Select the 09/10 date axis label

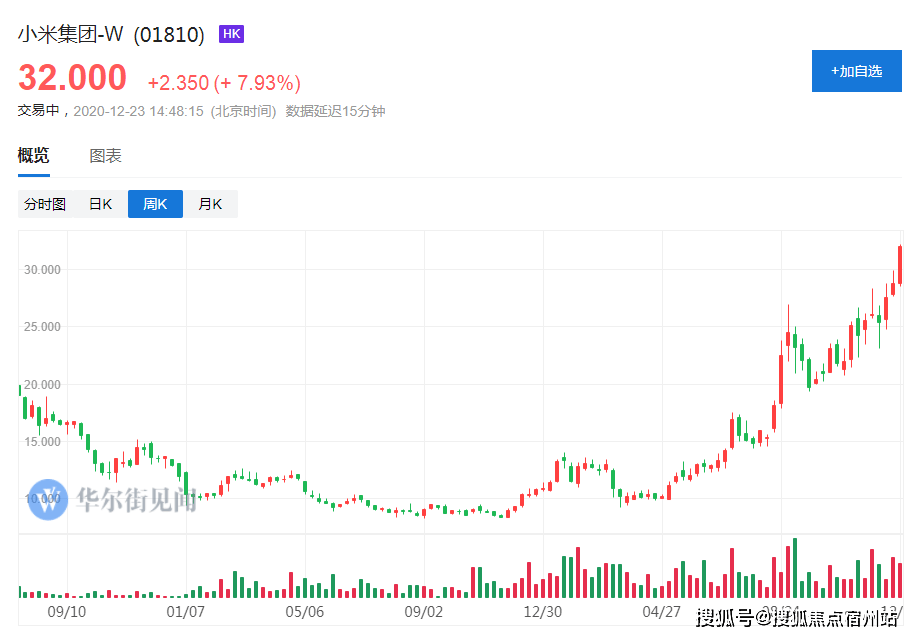(x=67, y=611)
